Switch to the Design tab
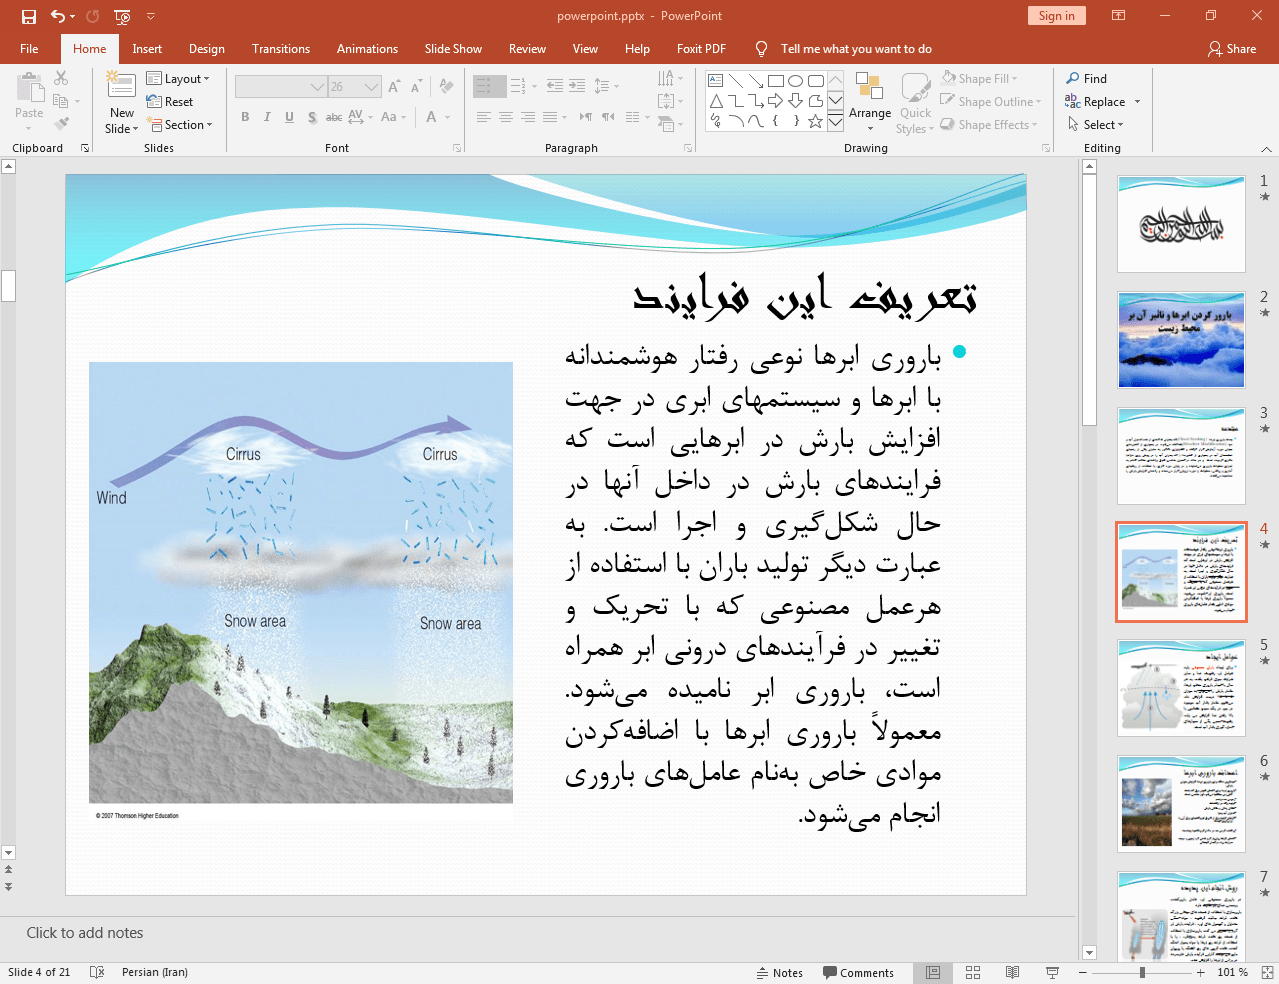Image resolution: width=1279 pixels, height=984 pixels. coord(206,48)
